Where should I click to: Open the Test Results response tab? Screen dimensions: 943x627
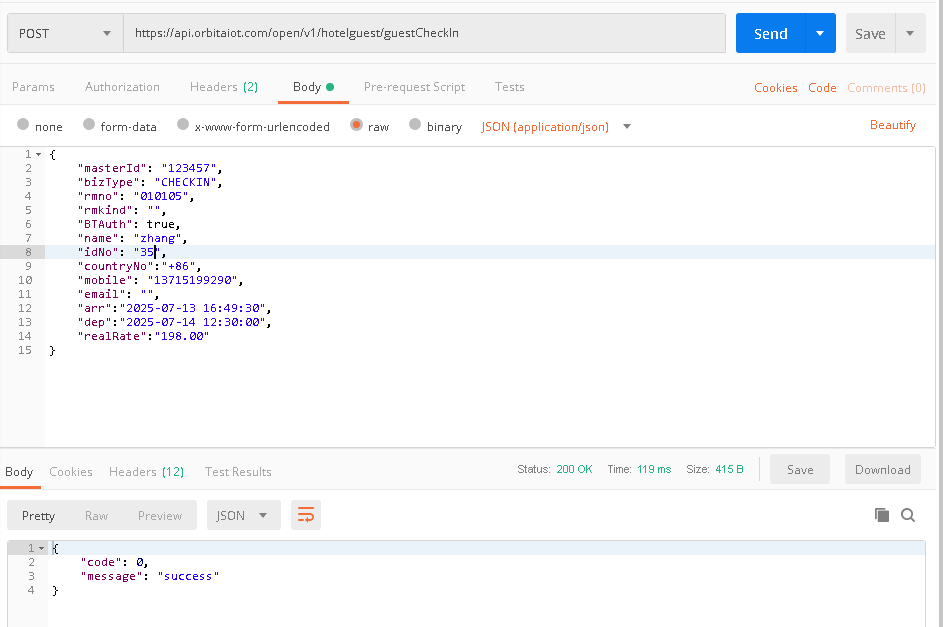coord(238,471)
